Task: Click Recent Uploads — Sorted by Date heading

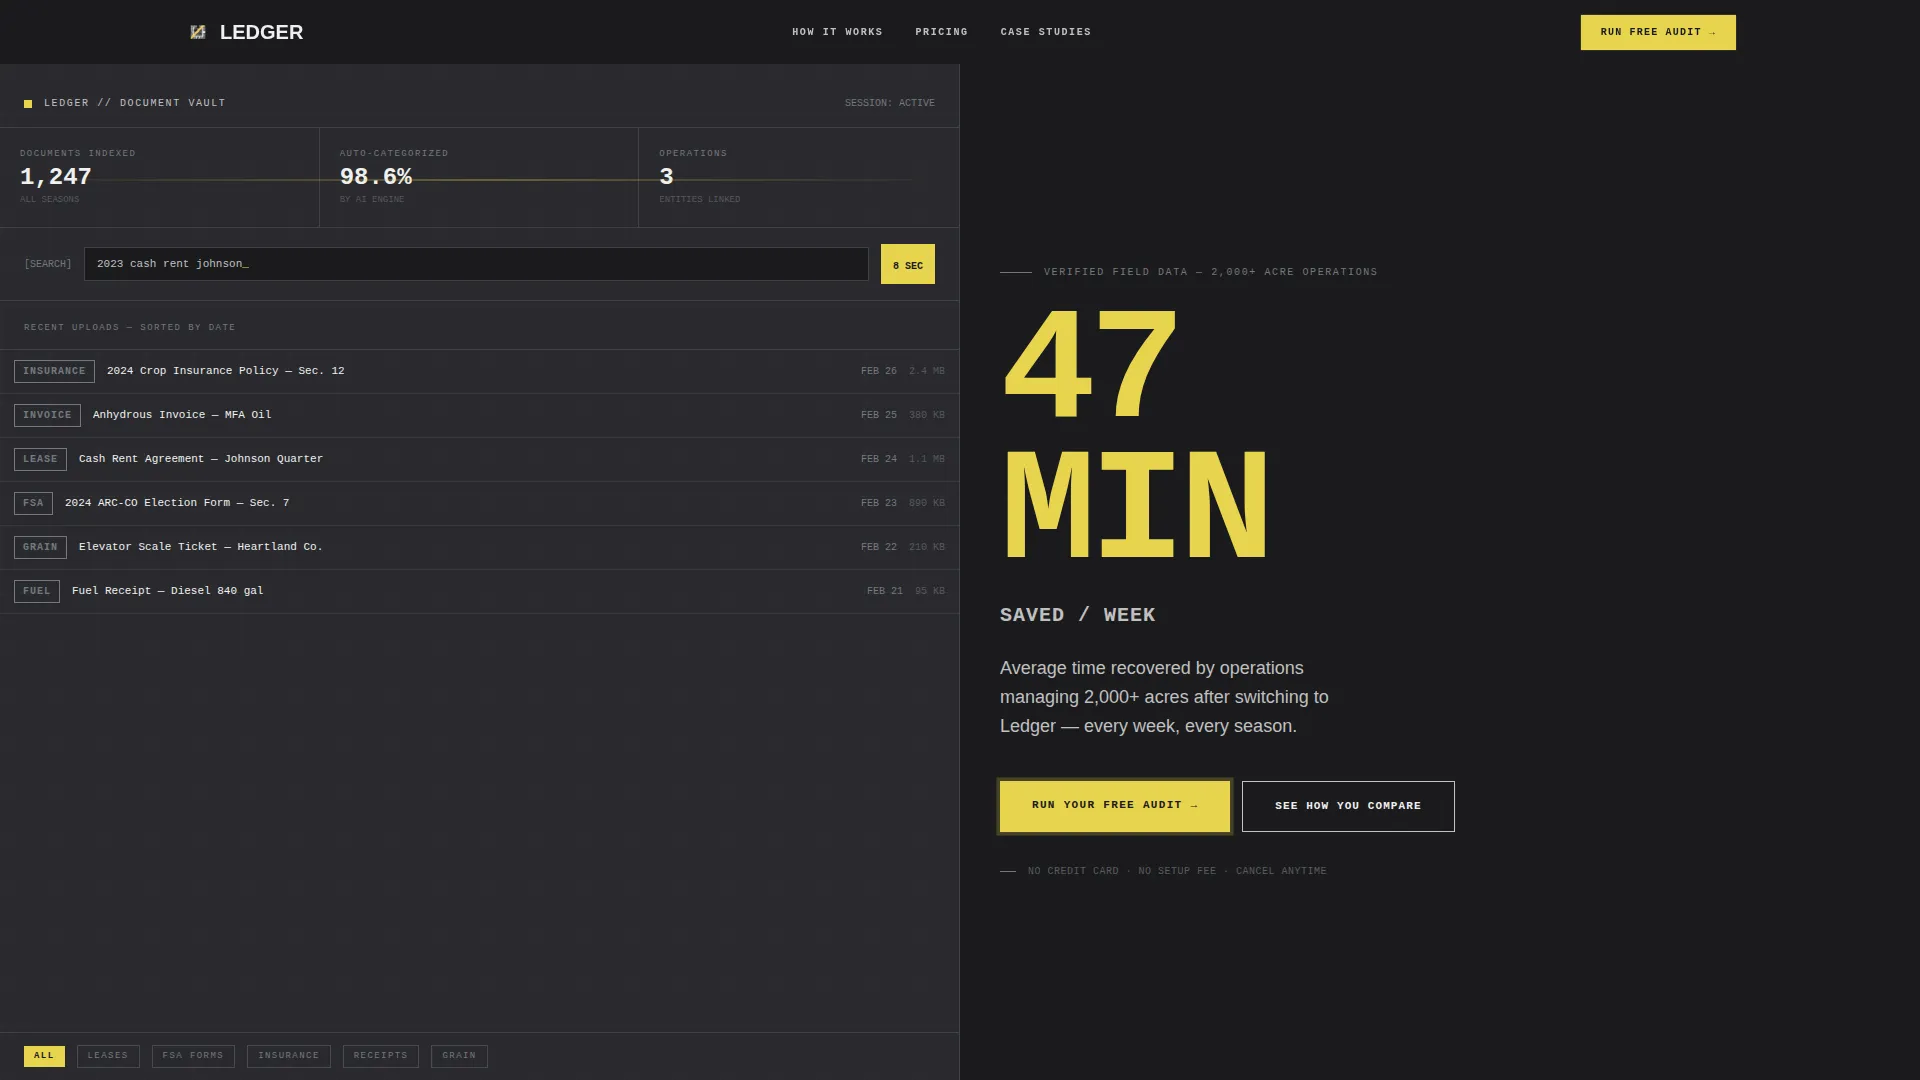Action: [x=130, y=327]
